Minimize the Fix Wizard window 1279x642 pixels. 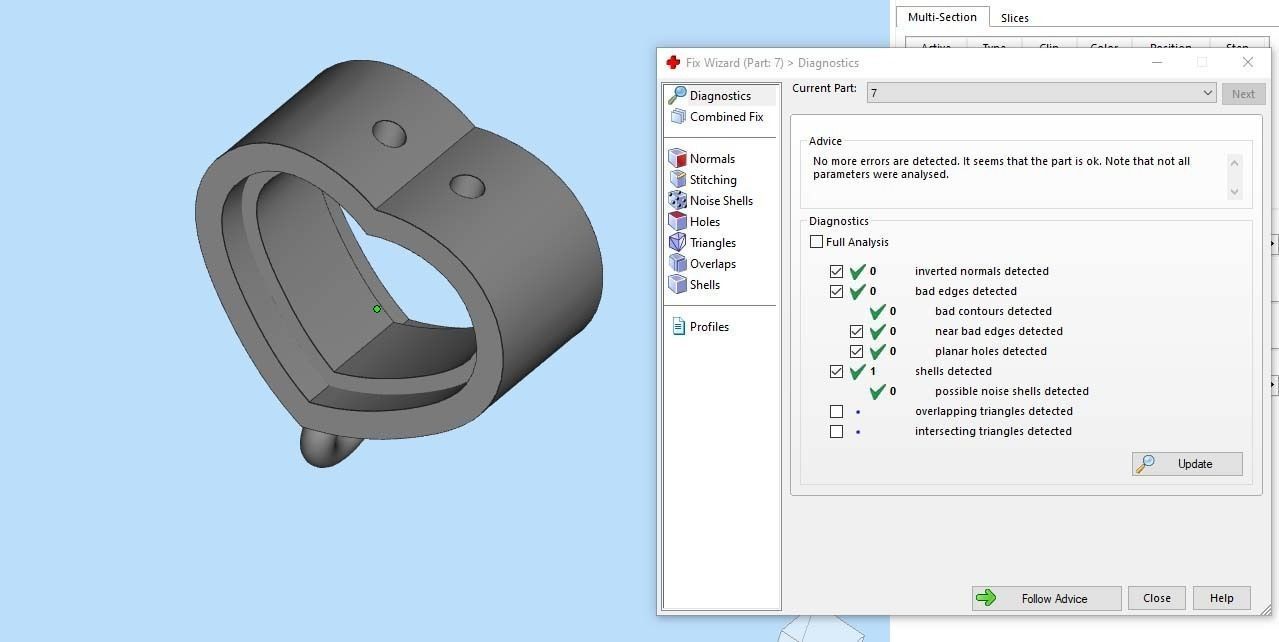click(x=1156, y=62)
